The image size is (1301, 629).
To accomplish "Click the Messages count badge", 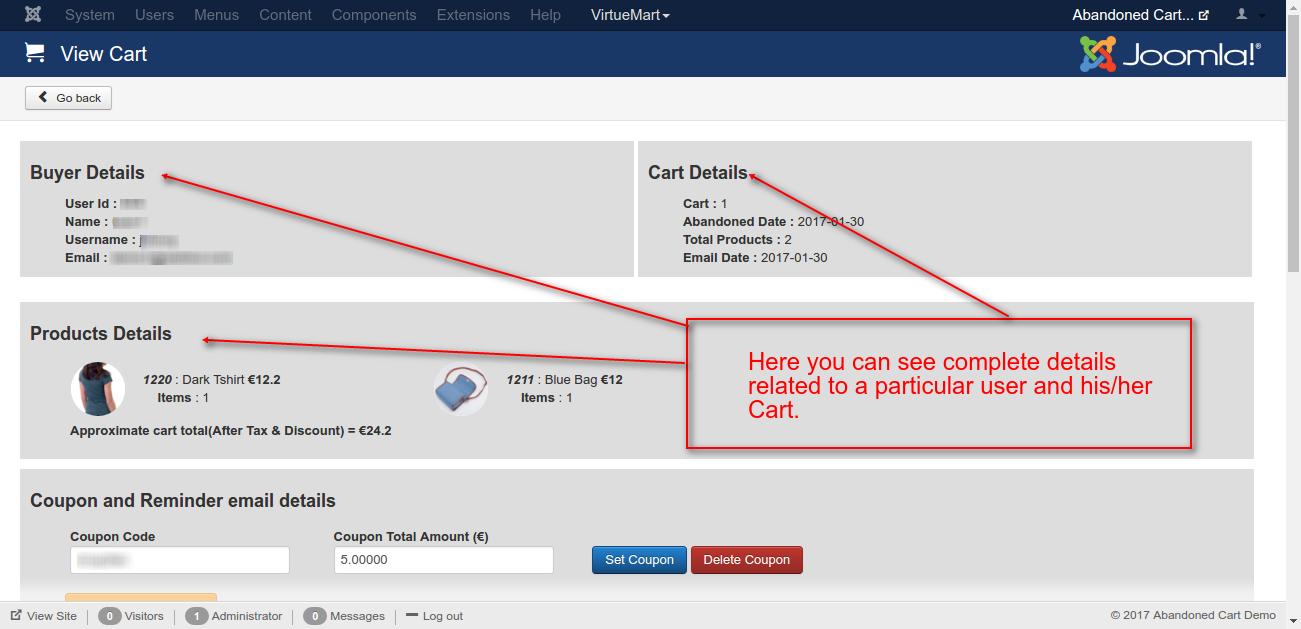I will (314, 616).
